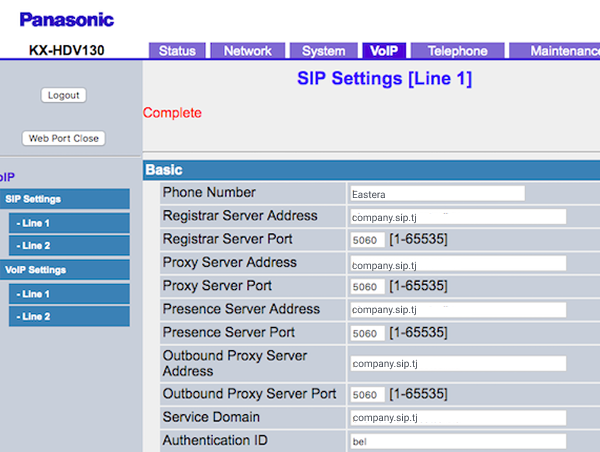Switch to the Network tab
This screenshot has width=600, height=452.
tap(248, 51)
